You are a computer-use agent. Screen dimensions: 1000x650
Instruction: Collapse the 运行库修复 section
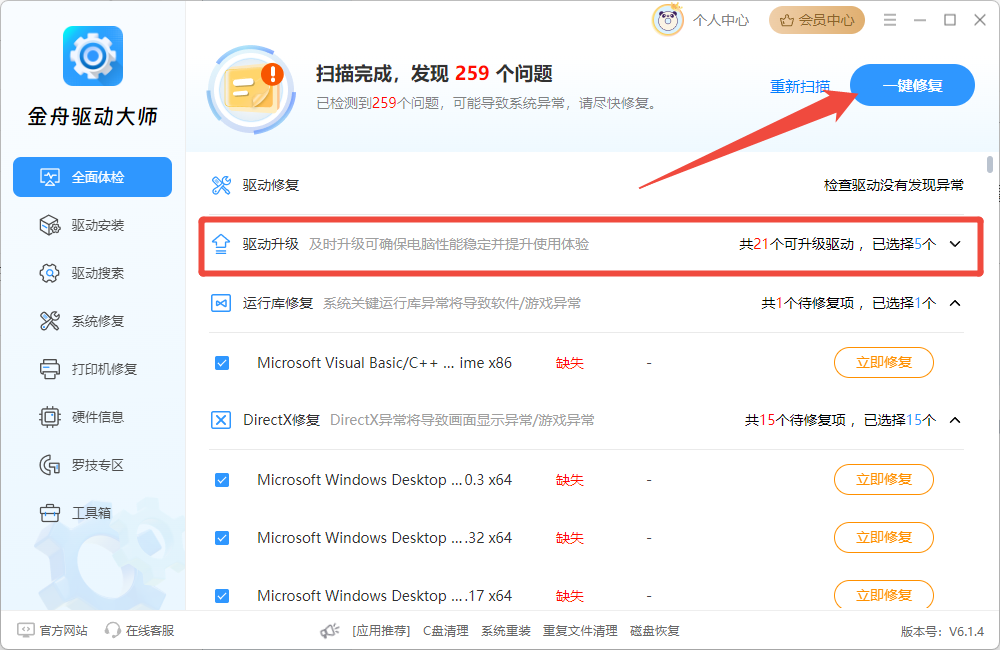[954, 305]
